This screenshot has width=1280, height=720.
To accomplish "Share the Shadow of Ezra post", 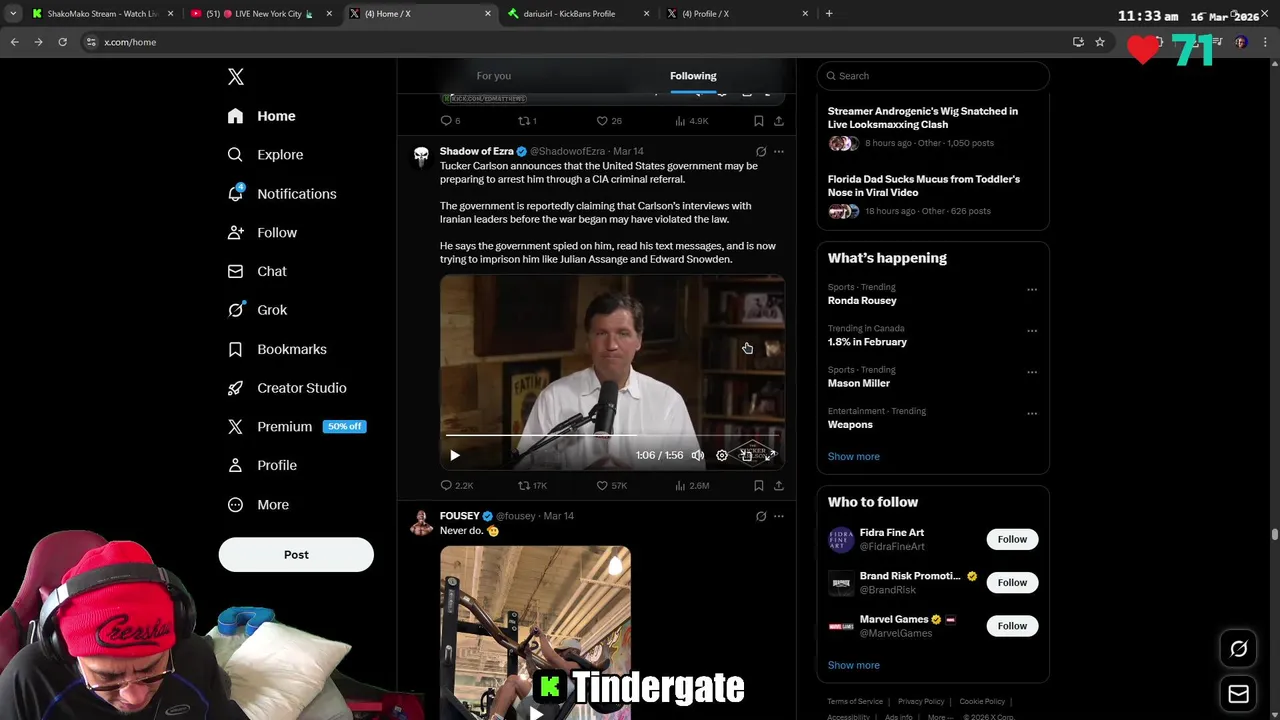I will point(779,486).
